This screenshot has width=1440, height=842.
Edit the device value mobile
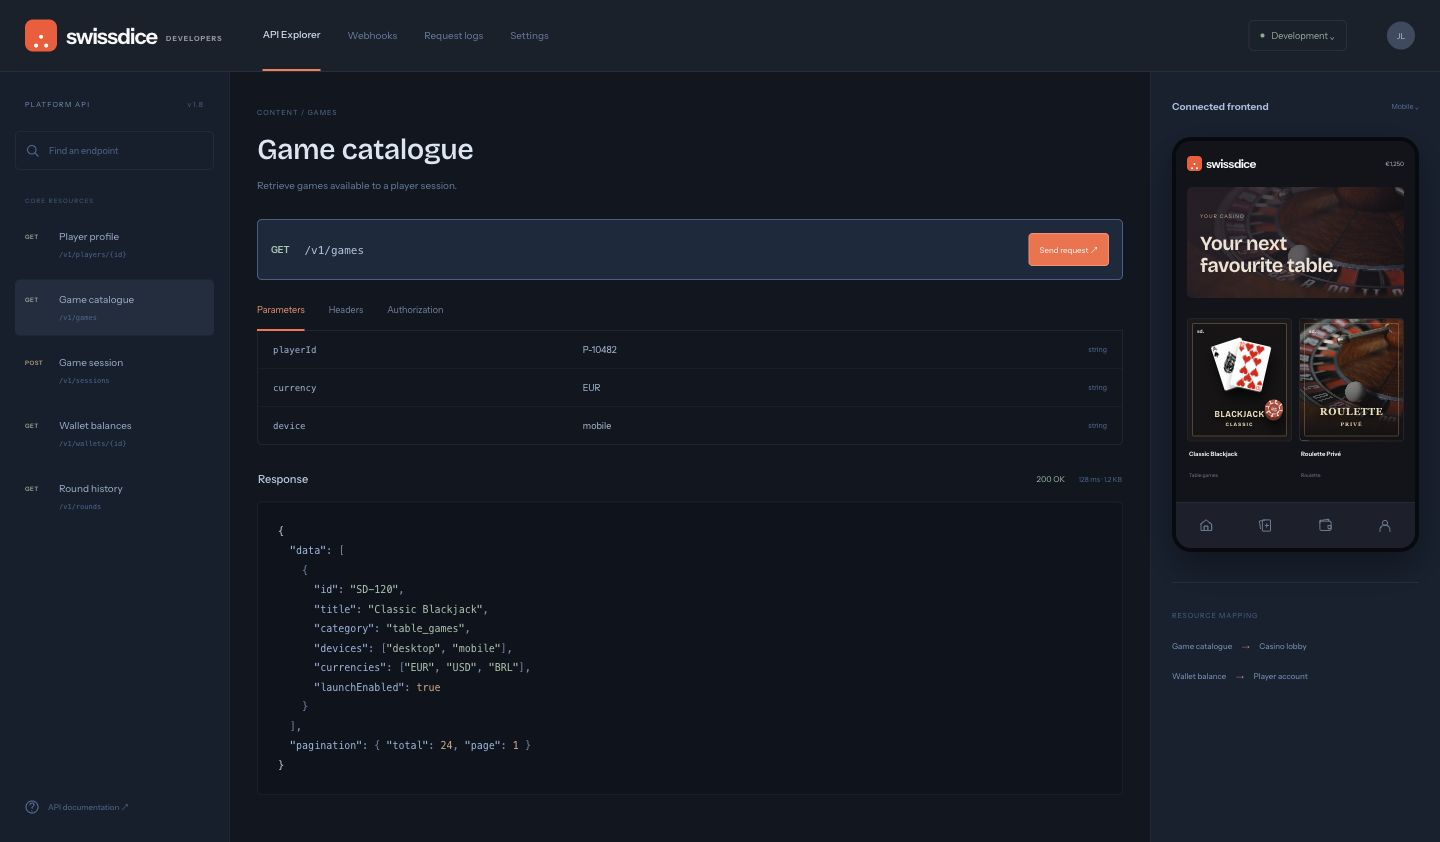pyautogui.click(x=597, y=426)
